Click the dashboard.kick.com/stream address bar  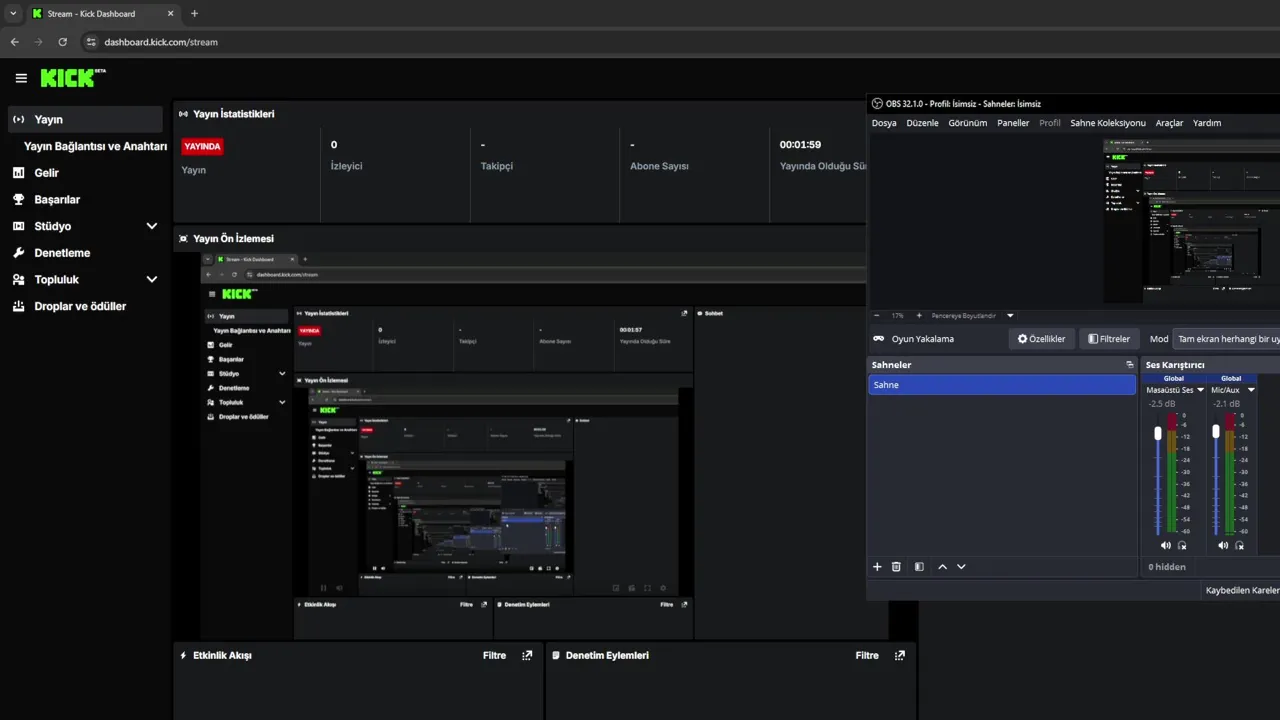pyautogui.click(x=161, y=42)
